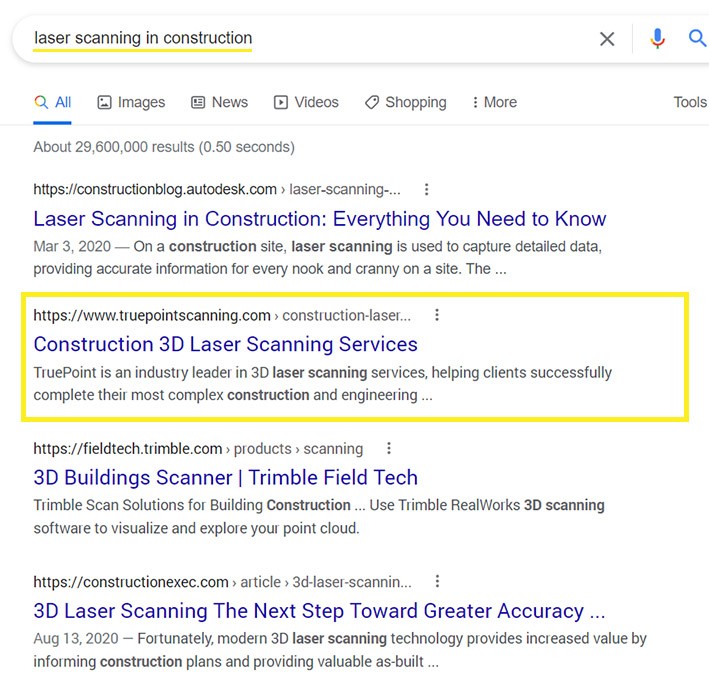Clear the search box with the X icon
Screen dimensions: 709x689
(607, 39)
